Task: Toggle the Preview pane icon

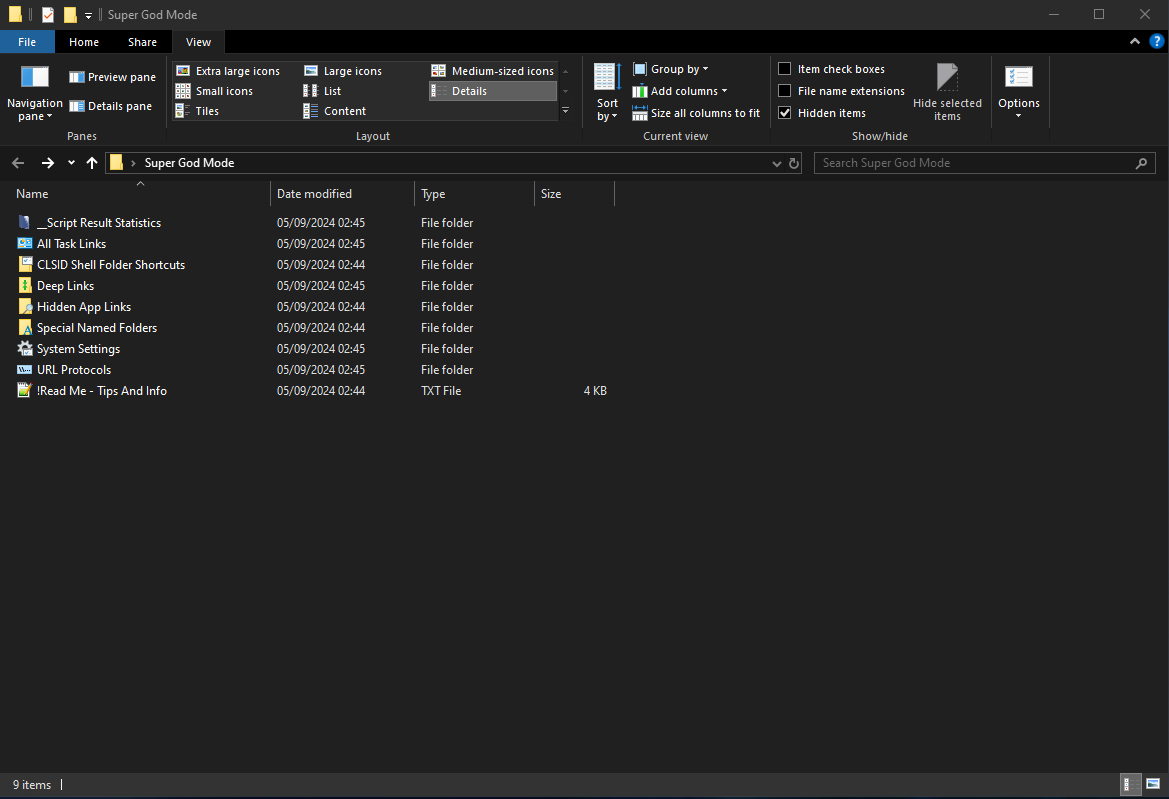Action: pyautogui.click(x=77, y=77)
